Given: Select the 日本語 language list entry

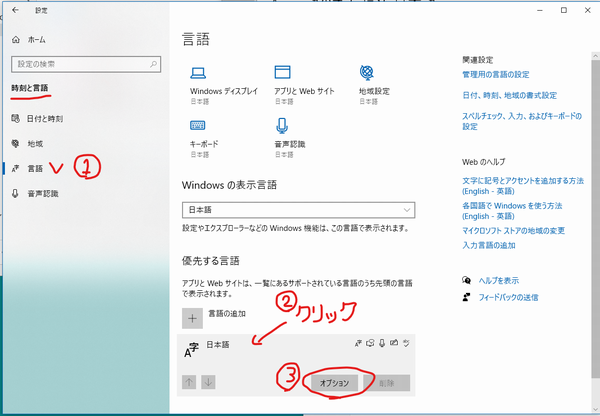Looking at the screenshot, I should point(296,365).
